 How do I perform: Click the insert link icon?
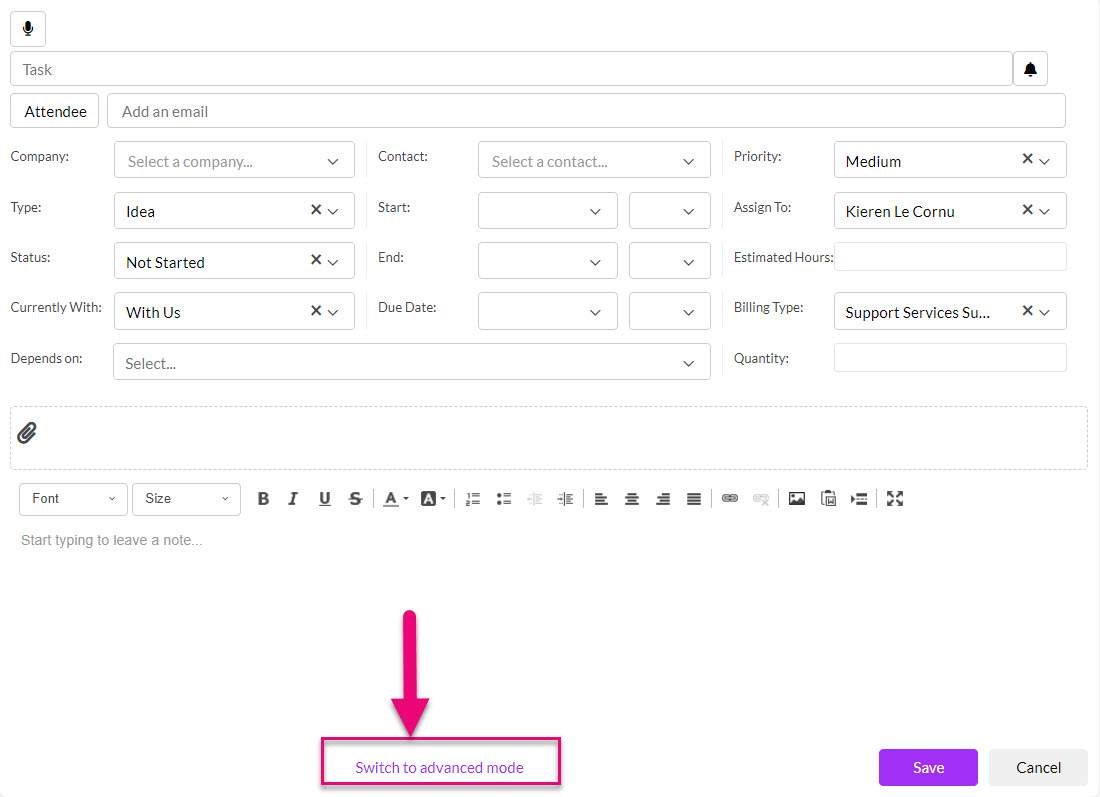pos(730,499)
